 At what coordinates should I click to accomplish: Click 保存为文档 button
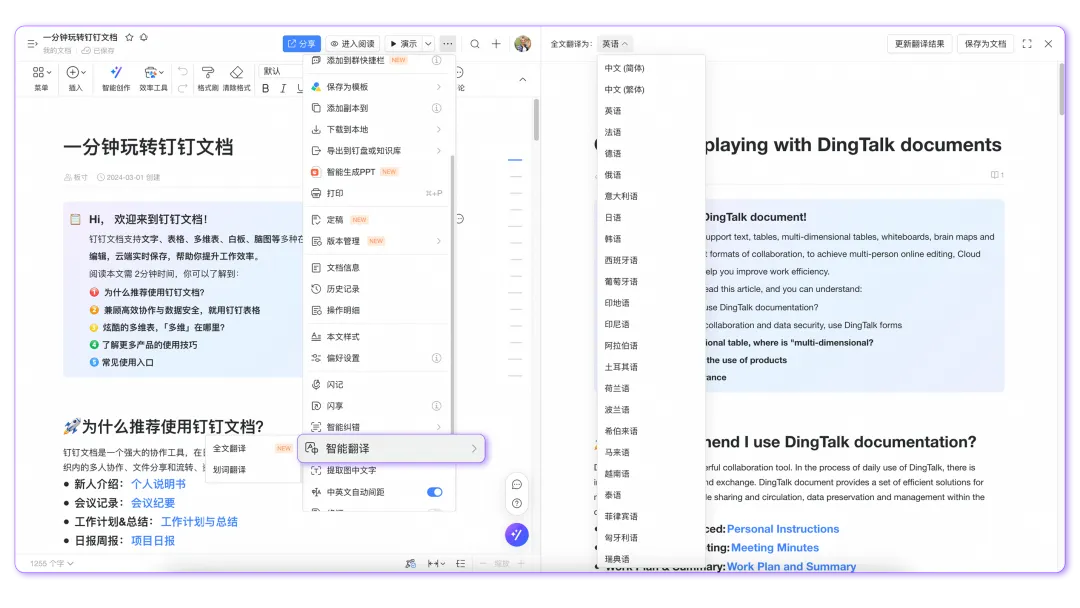tap(985, 43)
